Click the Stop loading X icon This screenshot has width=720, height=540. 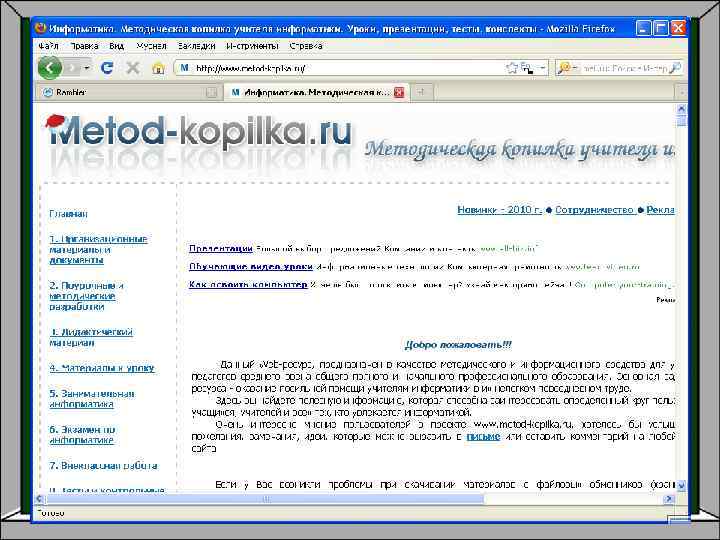pyautogui.click(x=133, y=68)
